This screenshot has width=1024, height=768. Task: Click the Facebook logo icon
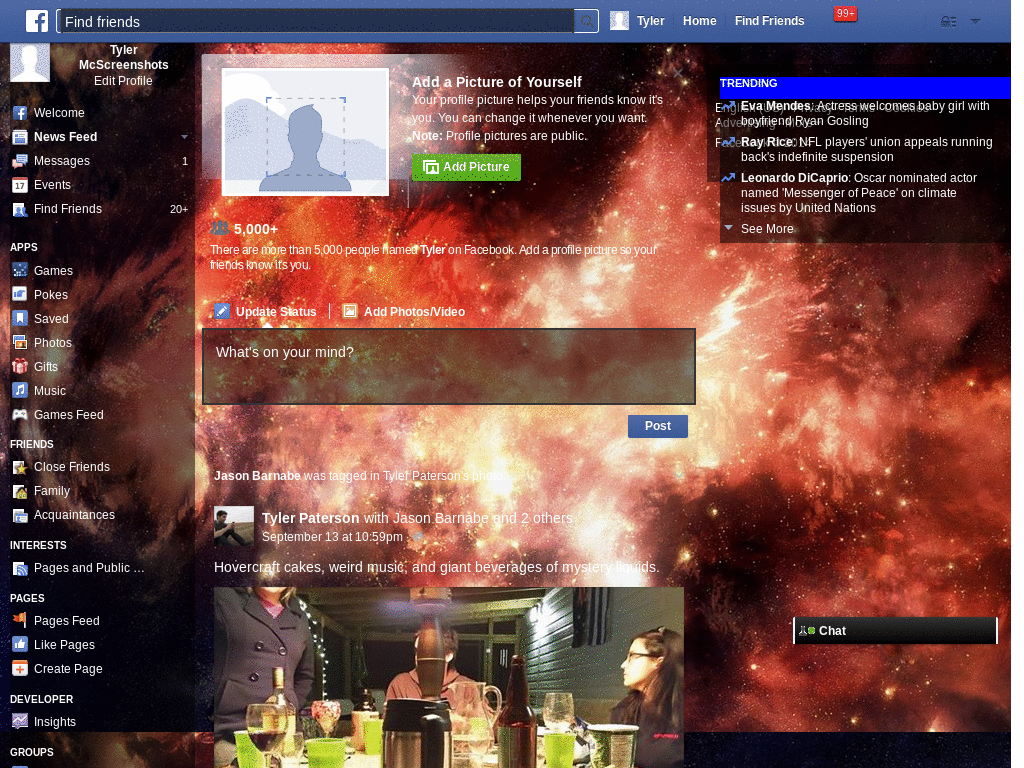coord(37,21)
